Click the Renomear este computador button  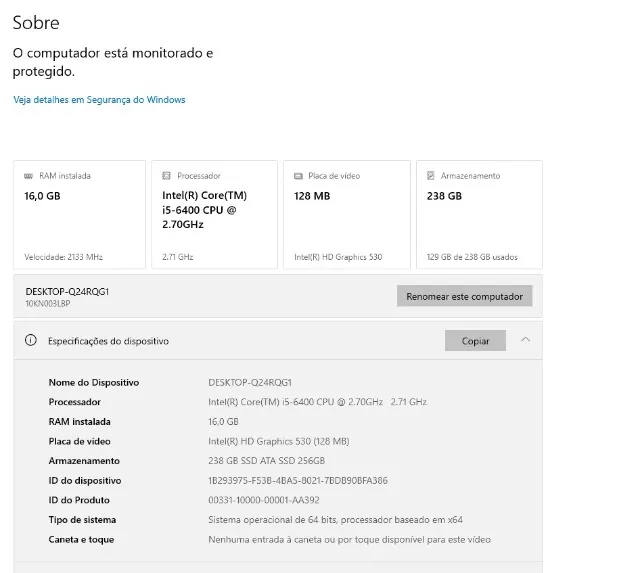click(x=464, y=296)
